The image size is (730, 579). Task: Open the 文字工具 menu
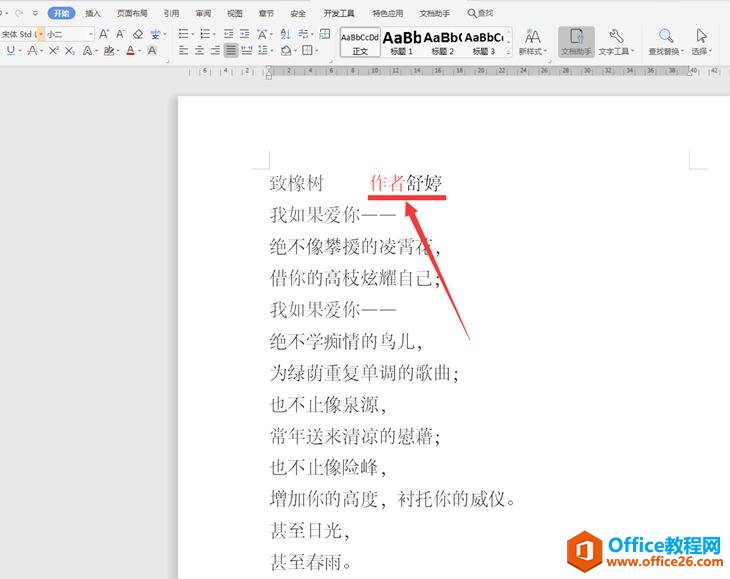click(x=616, y=42)
